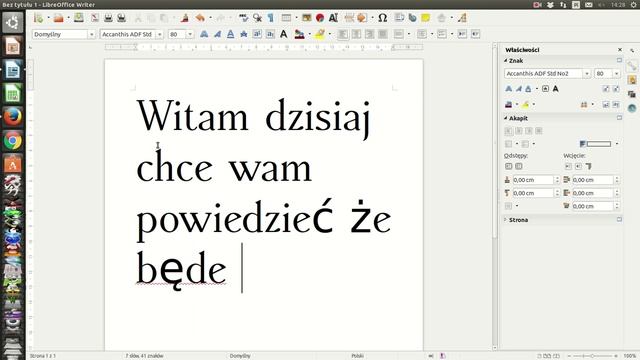The image size is (640, 360).
Task: Toggle bold in sidebar Znak section
Action: tap(509, 89)
